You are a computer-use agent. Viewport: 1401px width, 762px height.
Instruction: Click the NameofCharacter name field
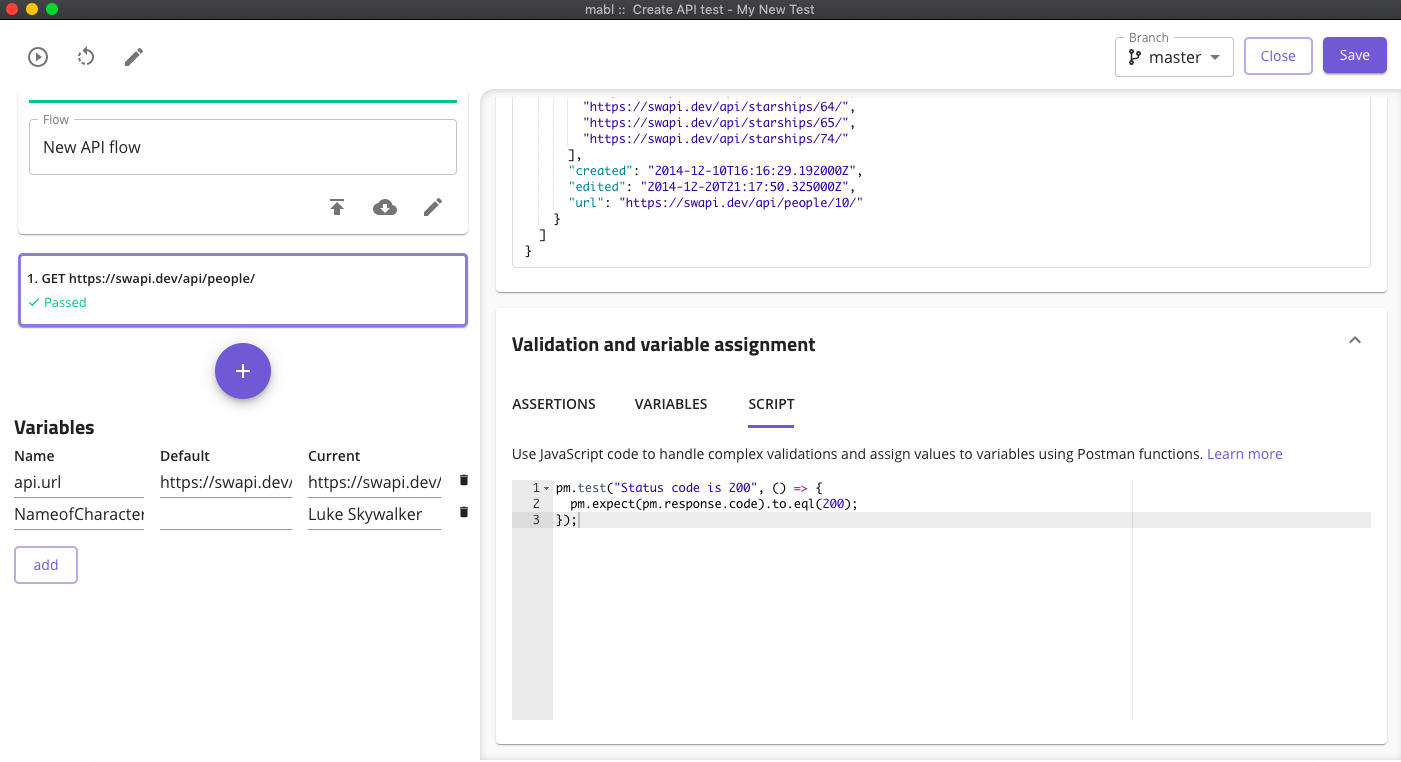(x=79, y=515)
